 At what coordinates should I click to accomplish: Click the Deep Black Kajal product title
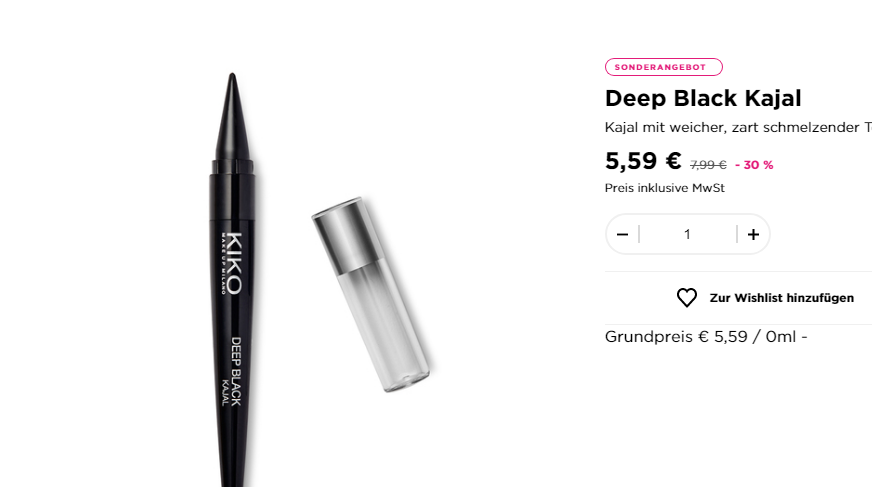pyautogui.click(x=703, y=98)
